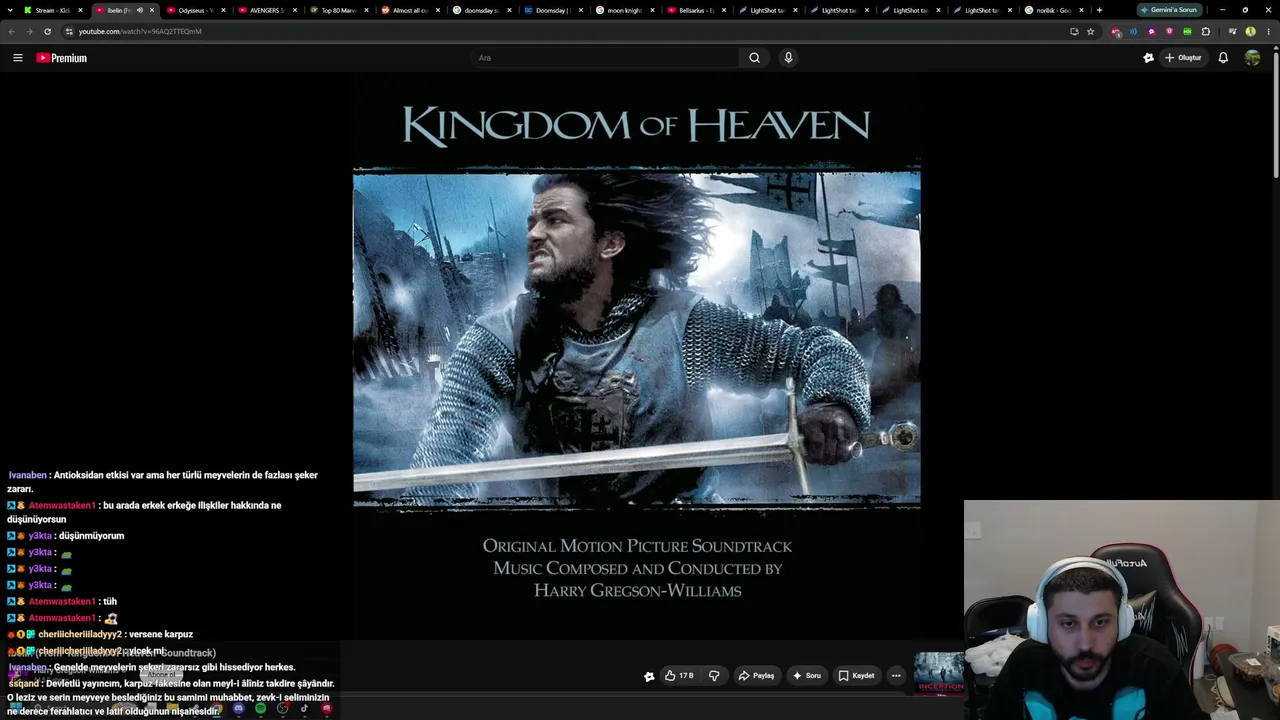Switch to the AVENGERS tab

(x=268, y=10)
